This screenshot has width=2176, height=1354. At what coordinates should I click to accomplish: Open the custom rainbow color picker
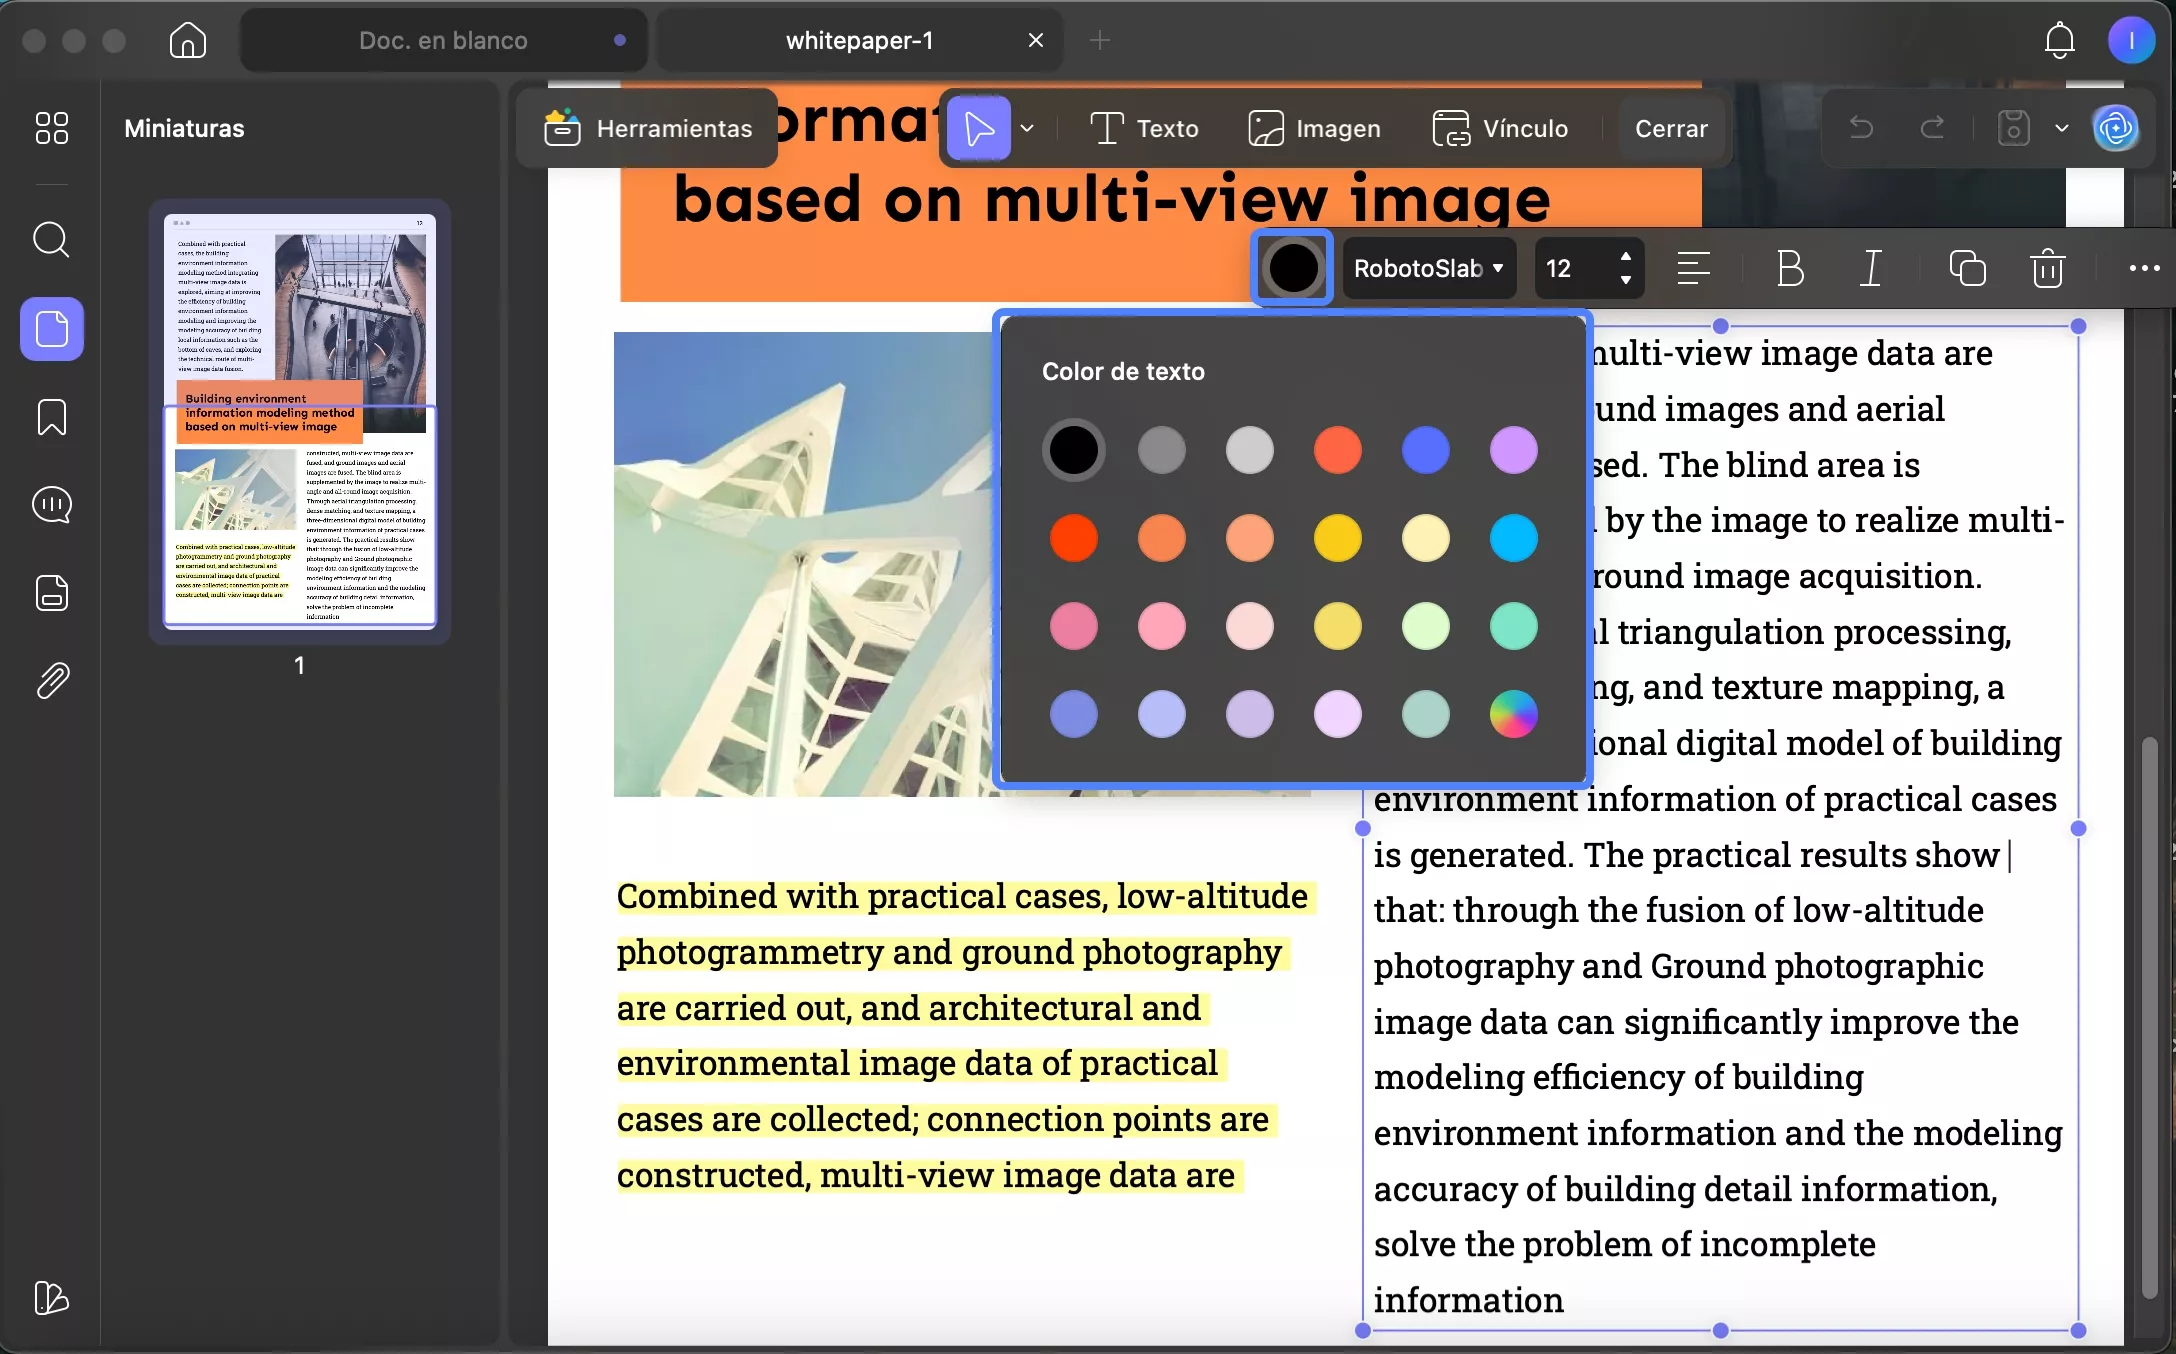(1514, 714)
